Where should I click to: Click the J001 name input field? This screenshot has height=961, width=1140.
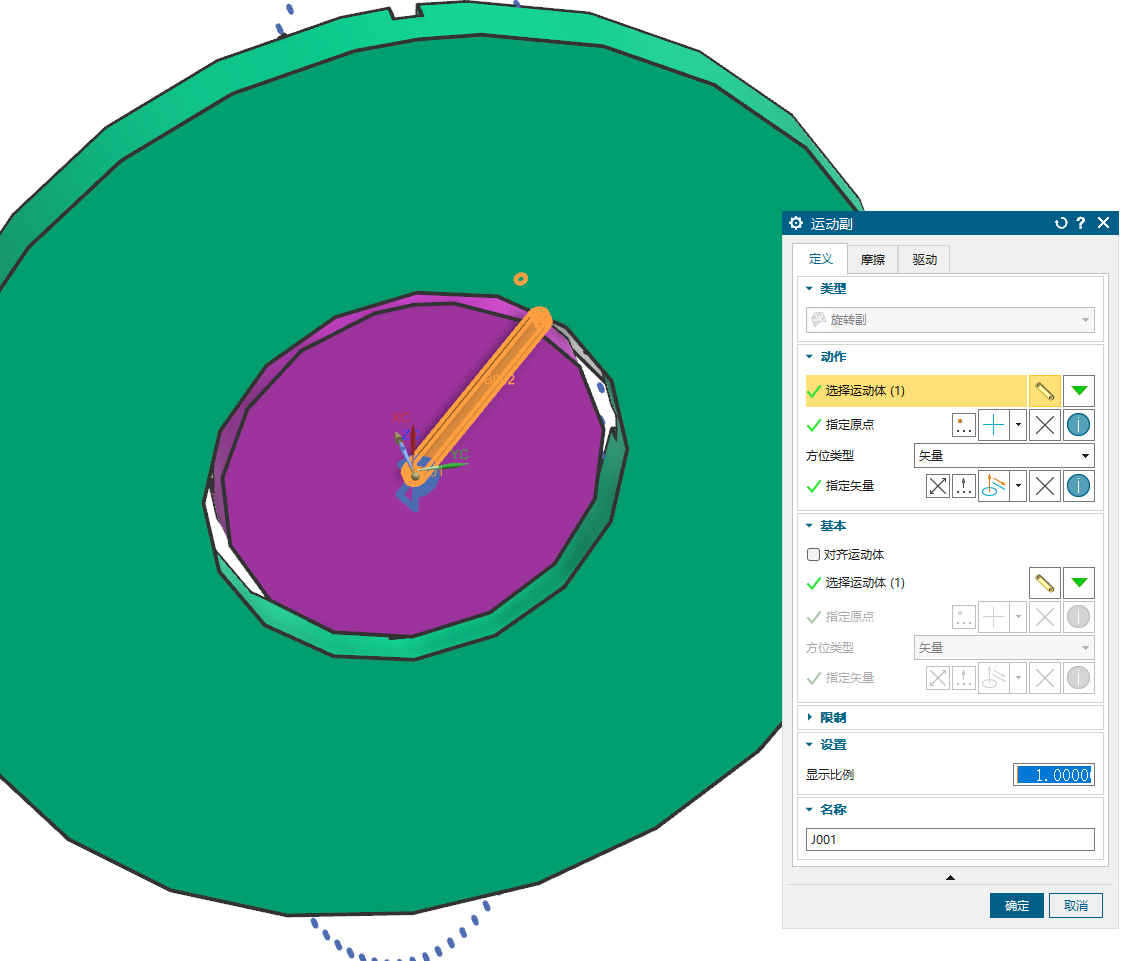tap(950, 840)
